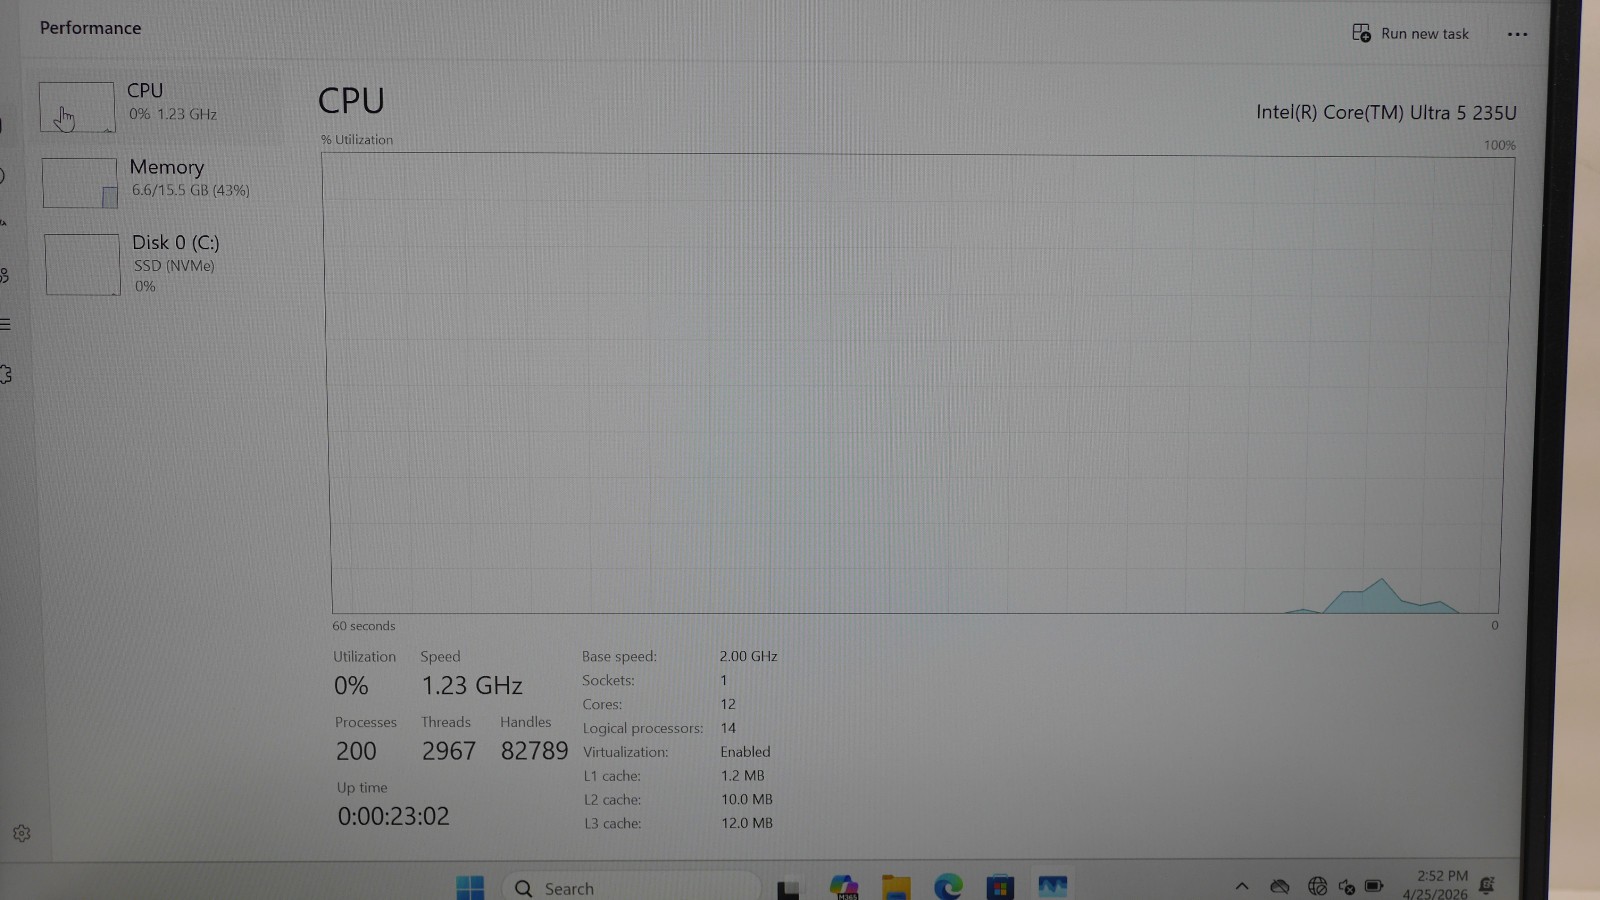Click the processes count 200
The width and height of the screenshot is (1600, 900).
[x=356, y=751]
